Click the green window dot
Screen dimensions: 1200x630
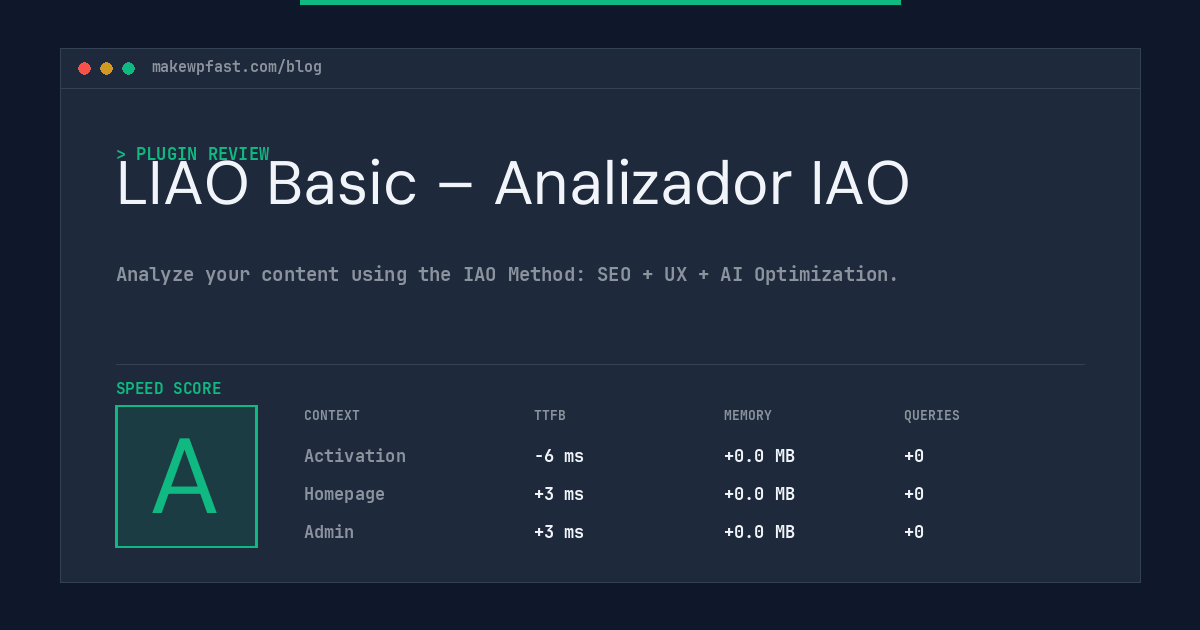coord(128,68)
